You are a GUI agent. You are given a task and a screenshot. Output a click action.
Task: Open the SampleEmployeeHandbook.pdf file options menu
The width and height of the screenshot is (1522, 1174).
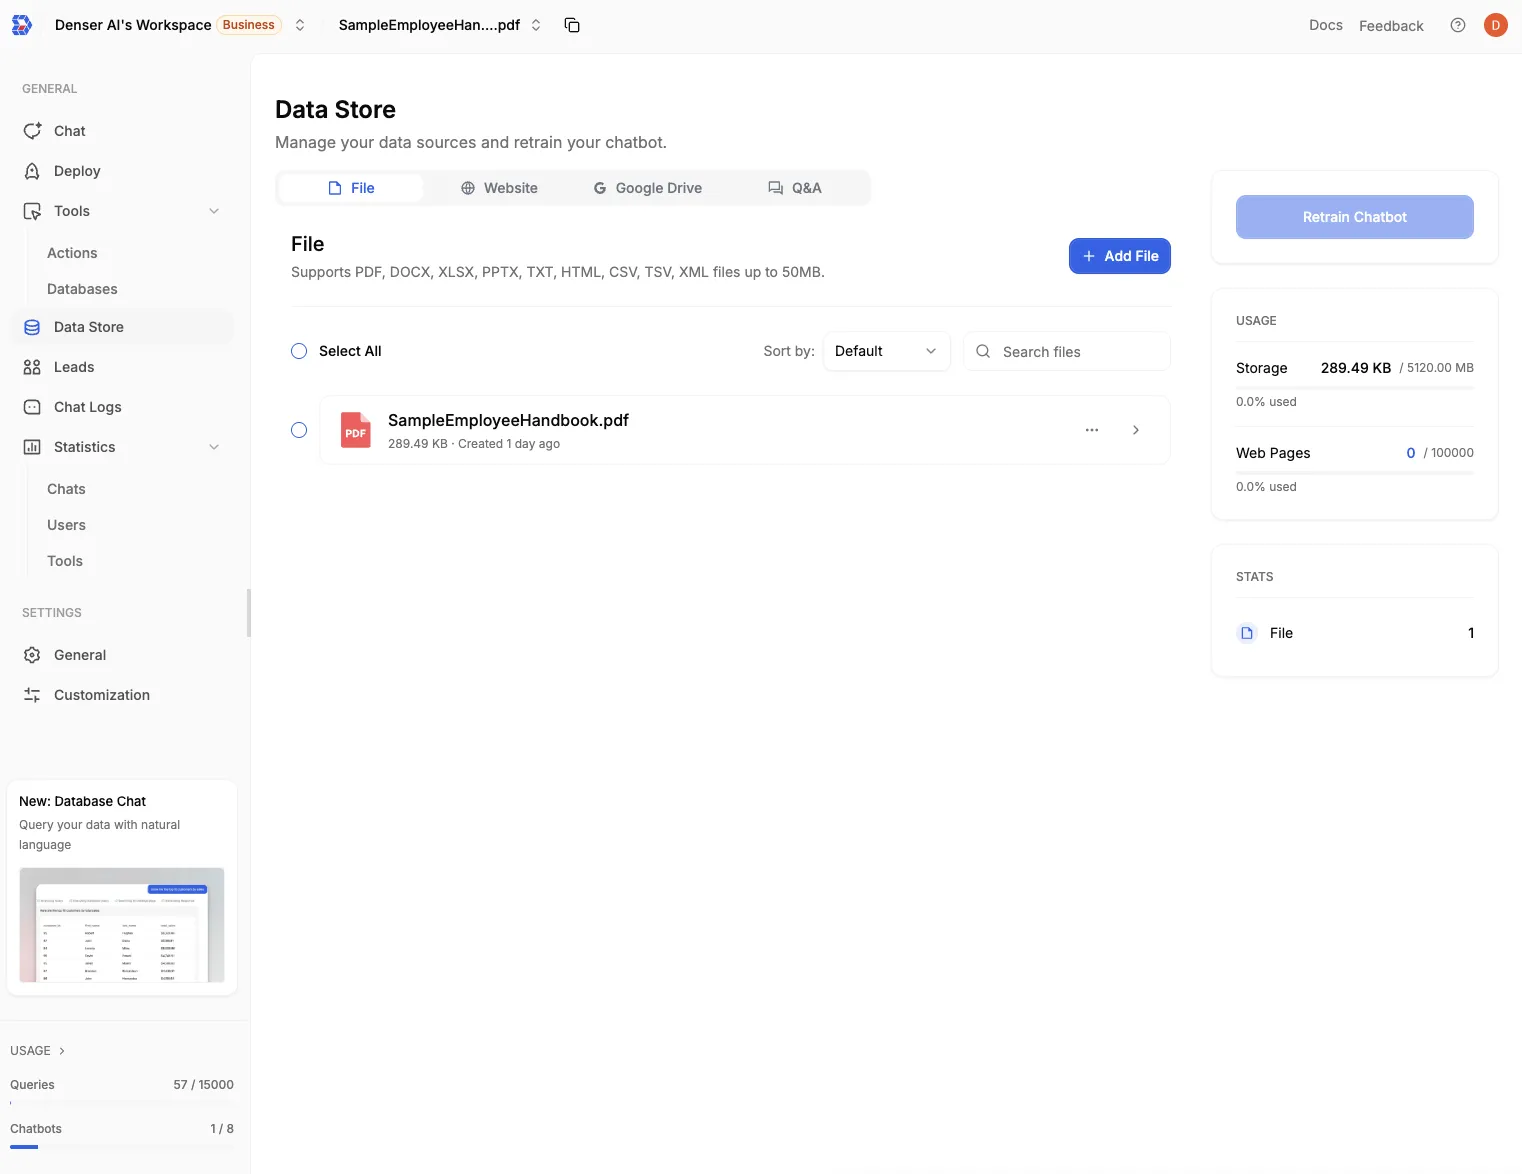(x=1091, y=430)
